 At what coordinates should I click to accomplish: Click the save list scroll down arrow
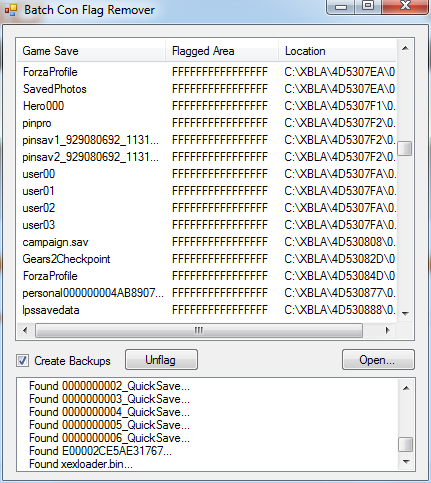[x=405, y=313]
